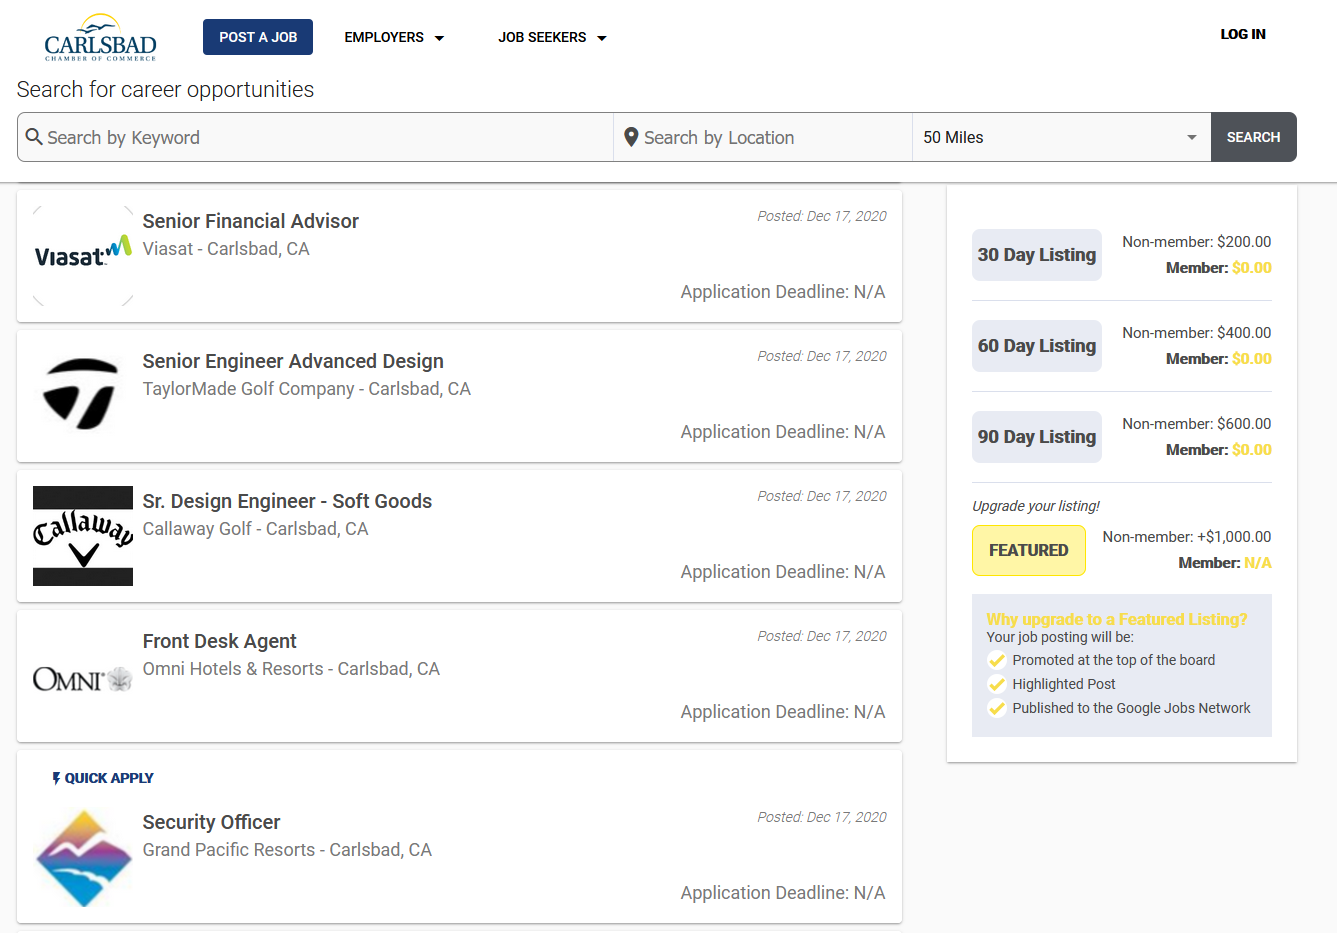This screenshot has height=933, width=1337.
Task: Click 'TaylorMade Golf Company - Carlsbad, CA' text
Action: coord(306,389)
